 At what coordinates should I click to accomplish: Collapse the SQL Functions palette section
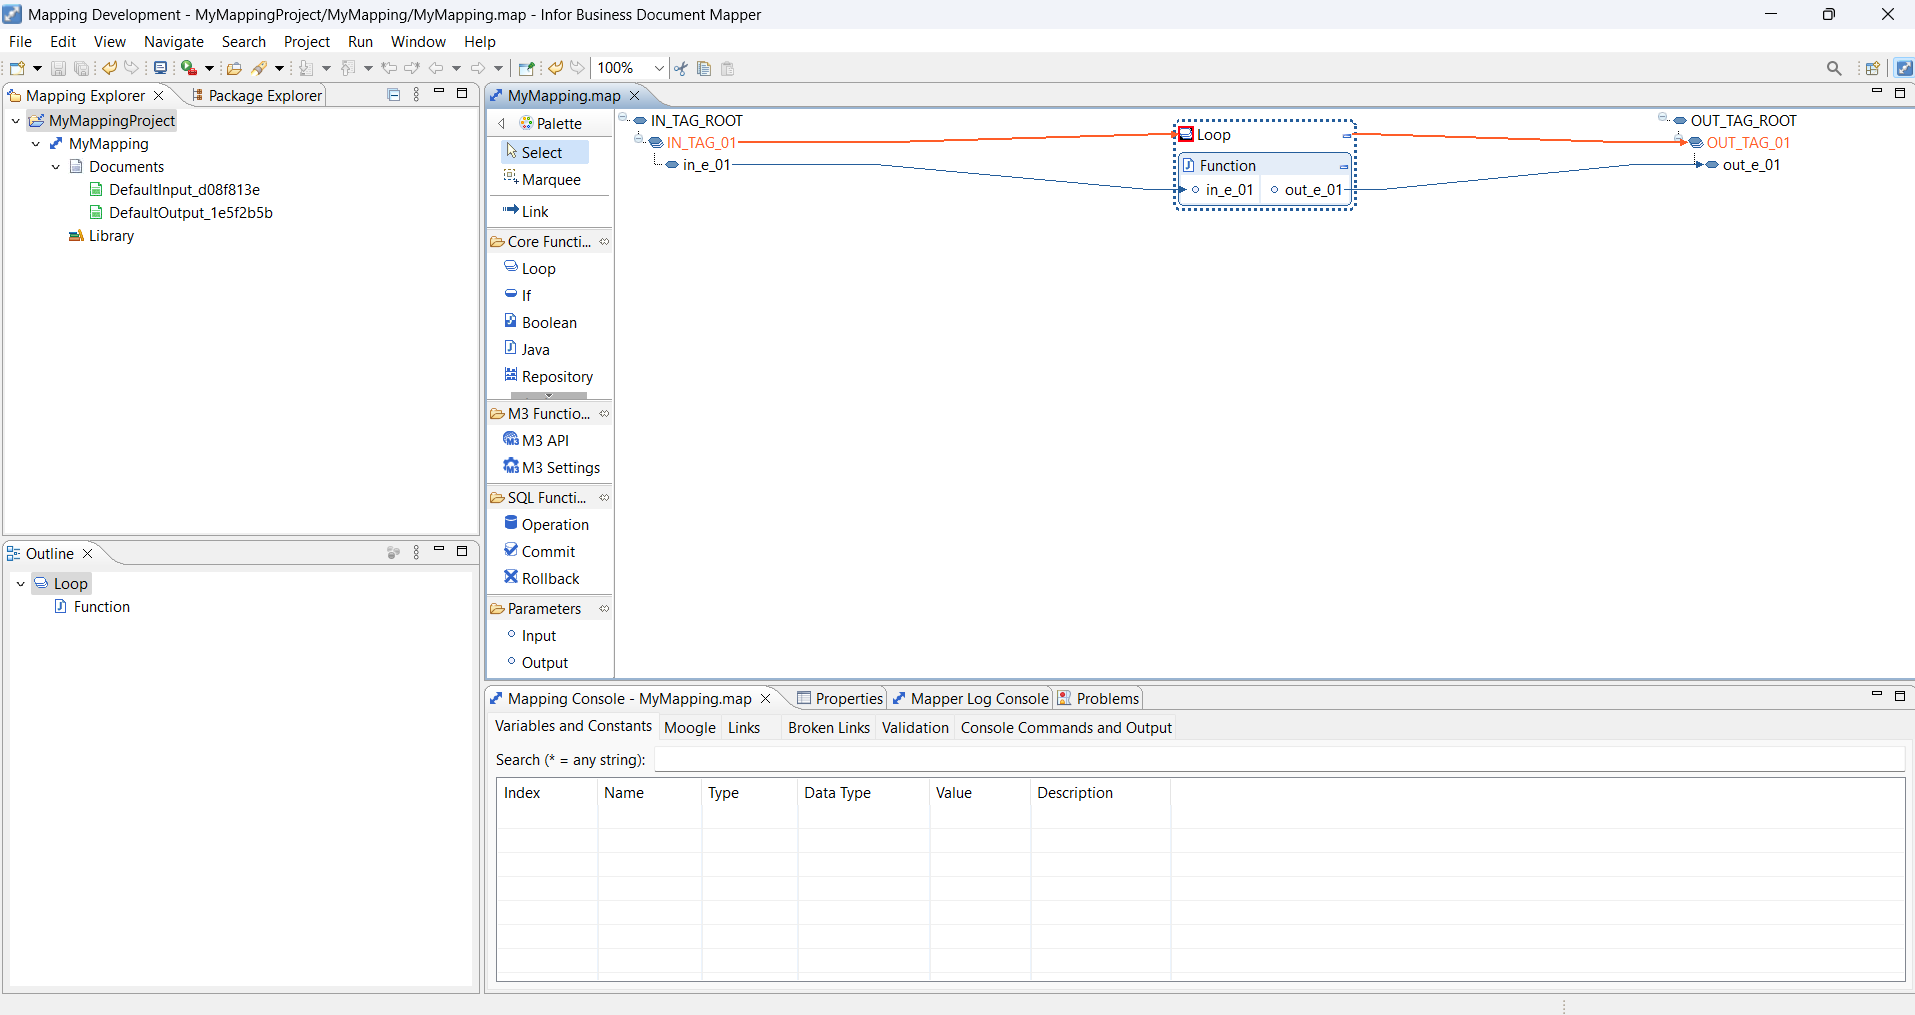tap(605, 497)
